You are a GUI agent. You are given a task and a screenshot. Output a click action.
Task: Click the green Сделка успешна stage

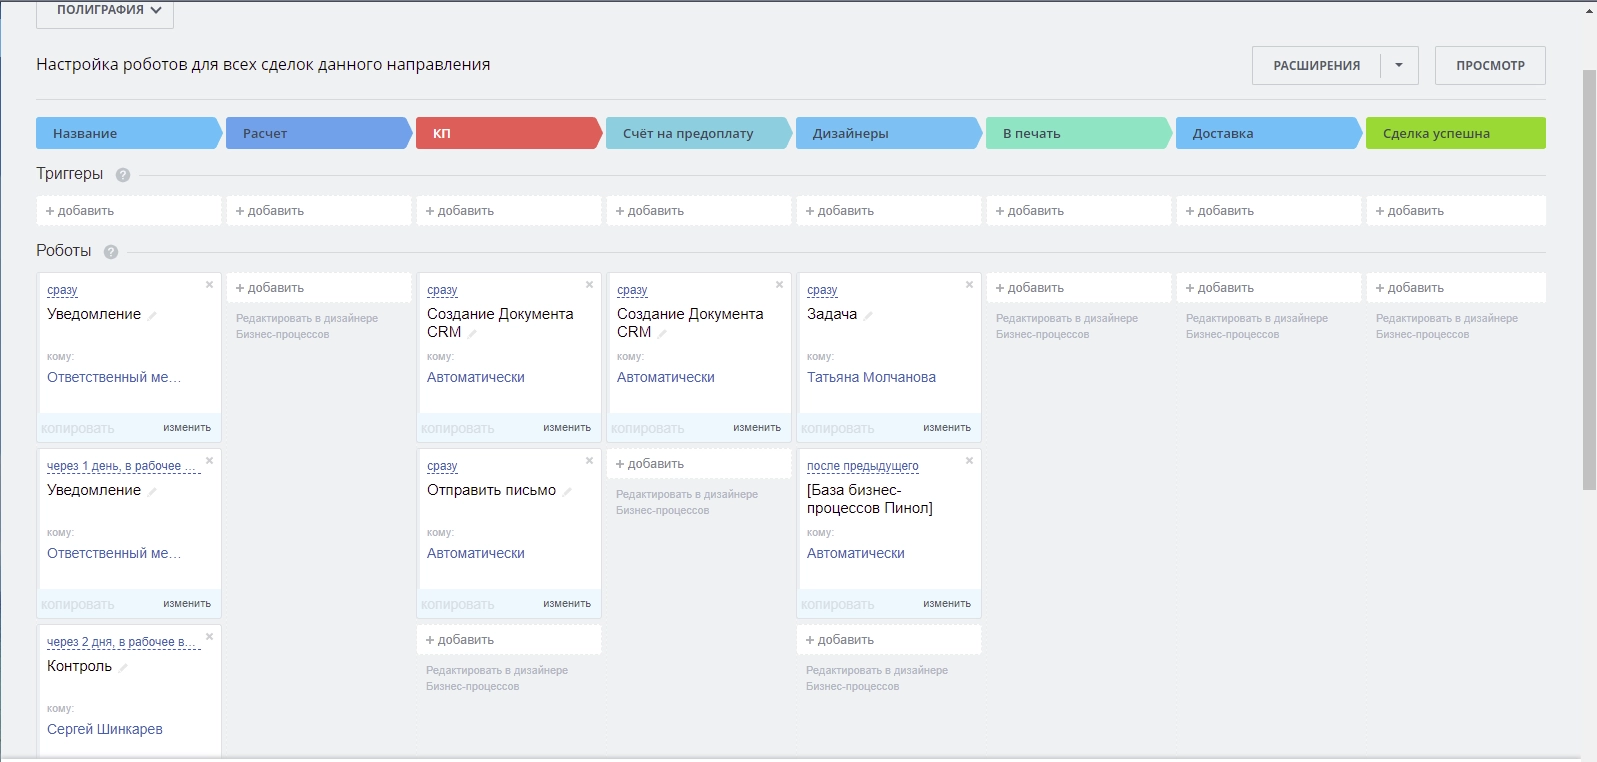(1455, 133)
